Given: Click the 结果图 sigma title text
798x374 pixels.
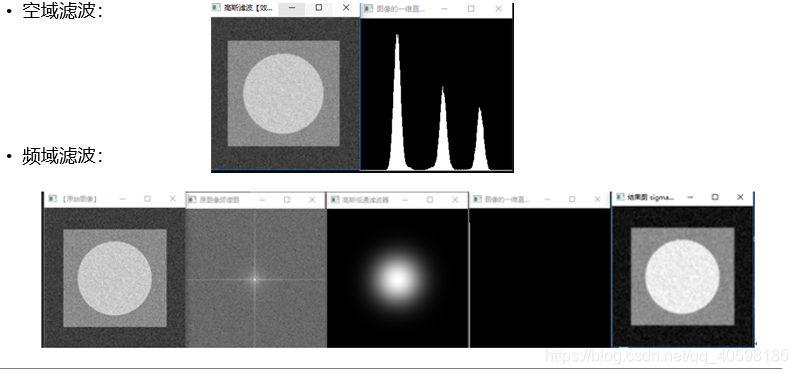Looking at the screenshot, I should tap(651, 197).
